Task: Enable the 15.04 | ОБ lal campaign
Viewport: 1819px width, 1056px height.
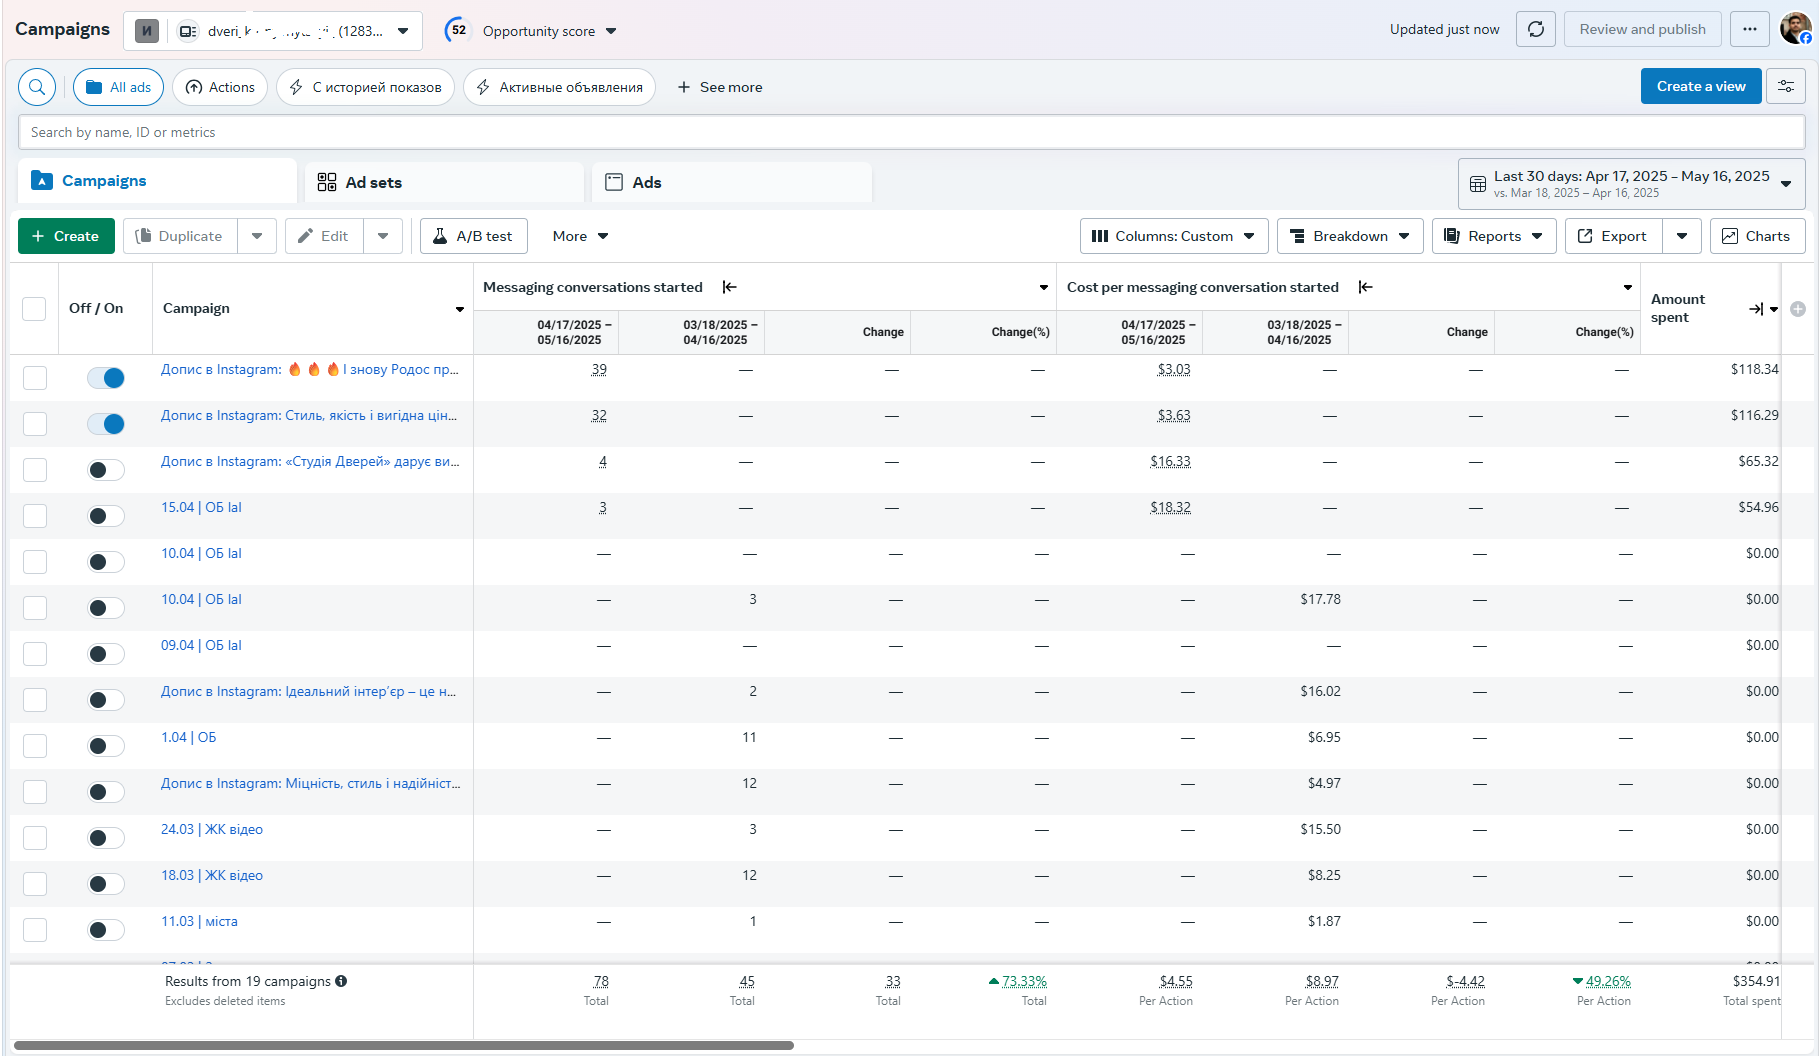Action: (105, 516)
